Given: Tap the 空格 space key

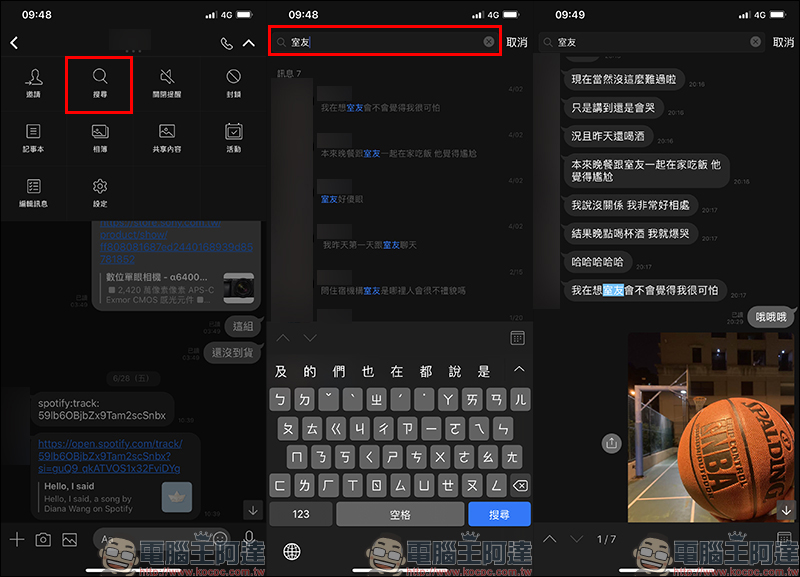Looking at the screenshot, I should (x=400, y=514).
